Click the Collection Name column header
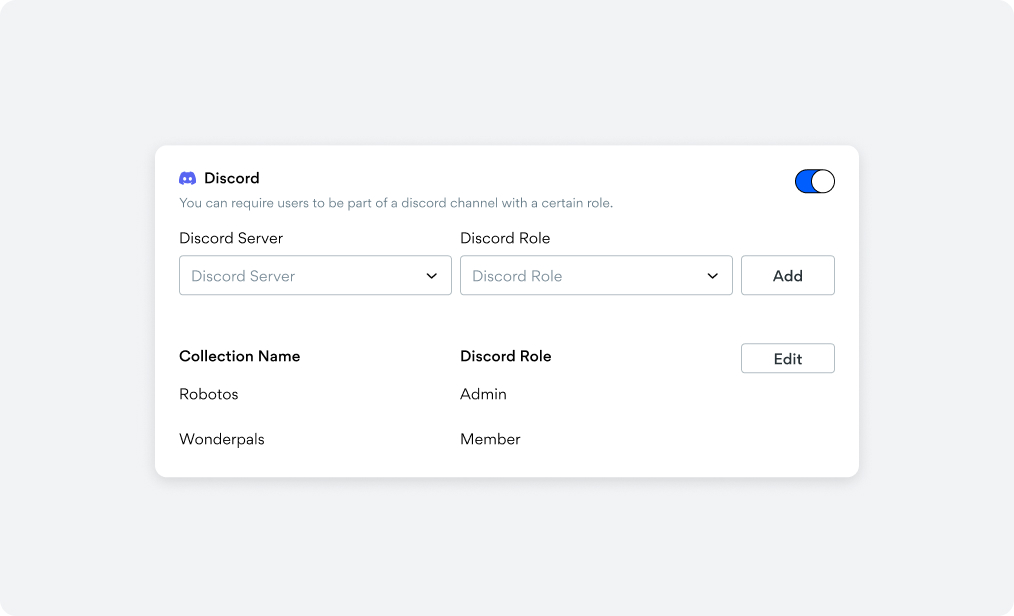 click(x=239, y=356)
